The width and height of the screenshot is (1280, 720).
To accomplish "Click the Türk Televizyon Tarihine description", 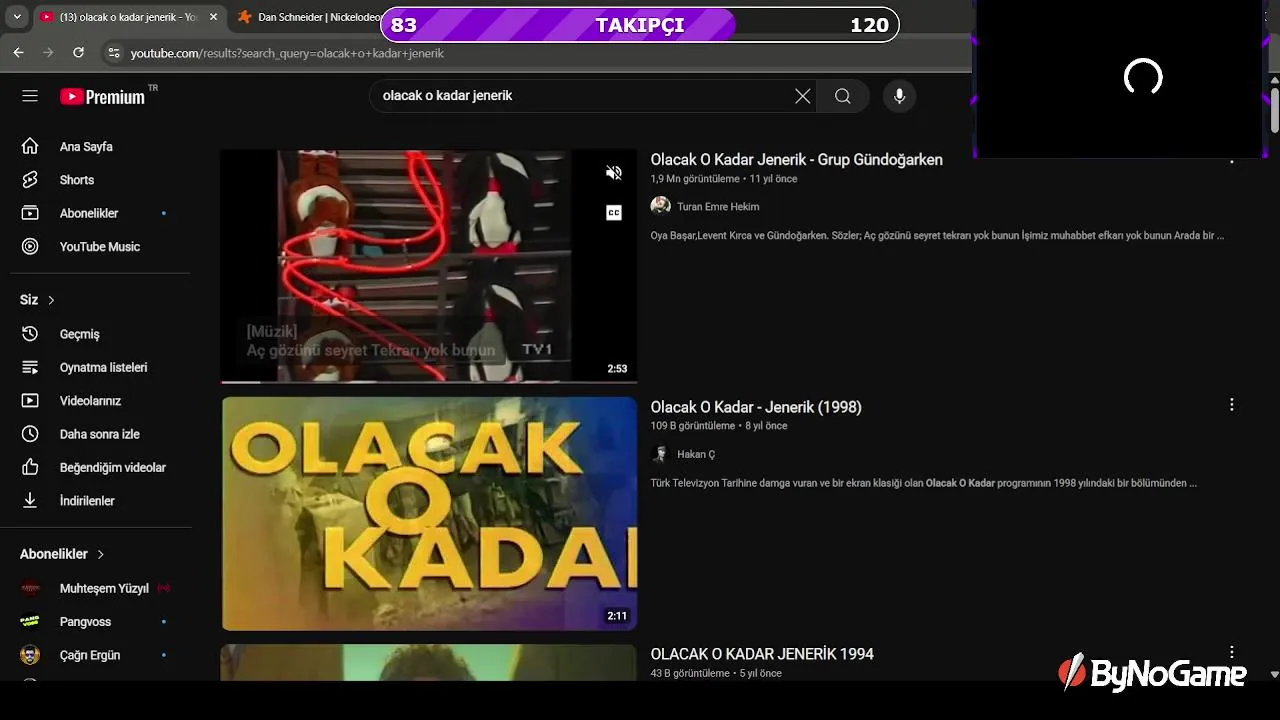I will [923, 483].
